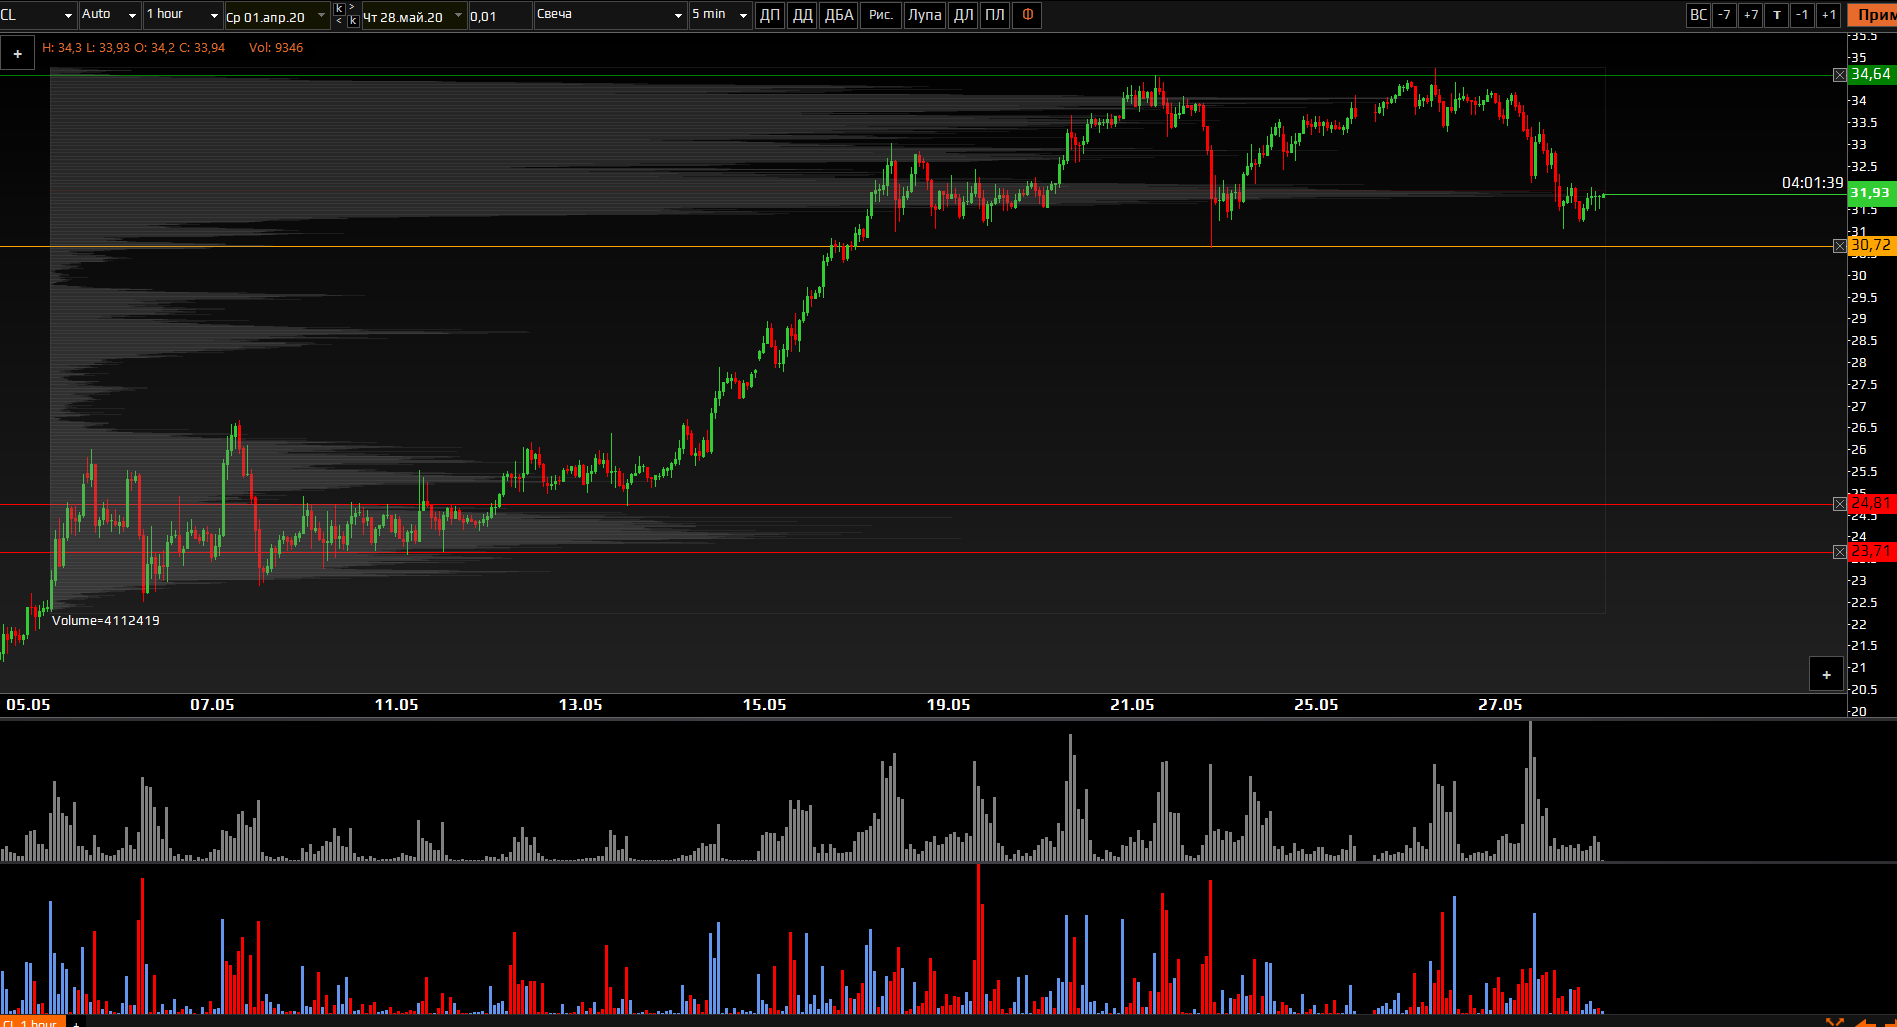The height and width of the screenshot is (1027, 1897).
Task: Open the CL symbol dropdown
Action: pos(38,15)
